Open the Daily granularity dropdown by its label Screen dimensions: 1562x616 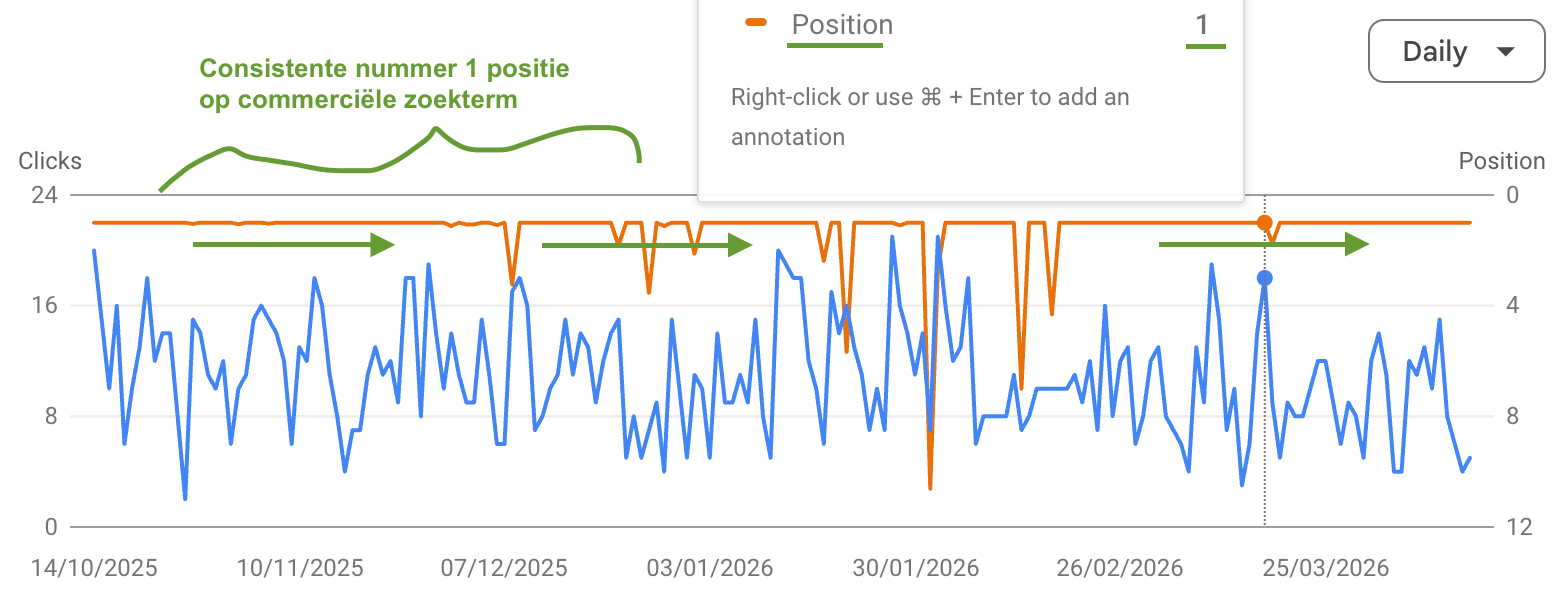coord(1434,52)
